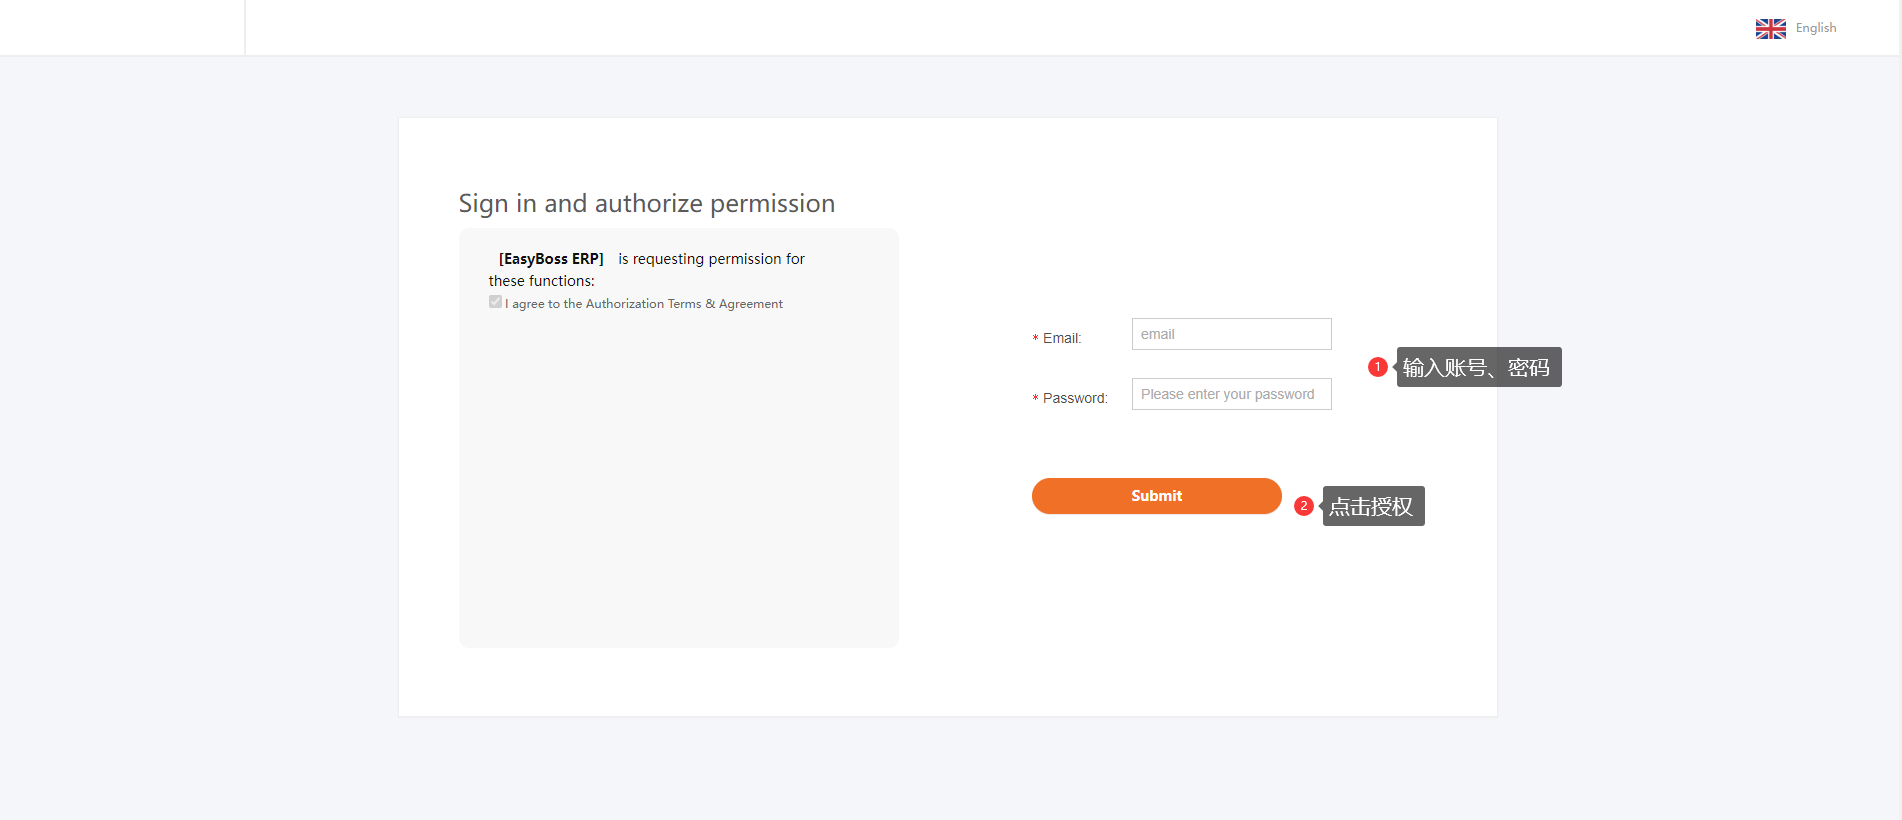The image size is (1902, 820).
Task: Click the Password field label
Action: (1075, 399)
